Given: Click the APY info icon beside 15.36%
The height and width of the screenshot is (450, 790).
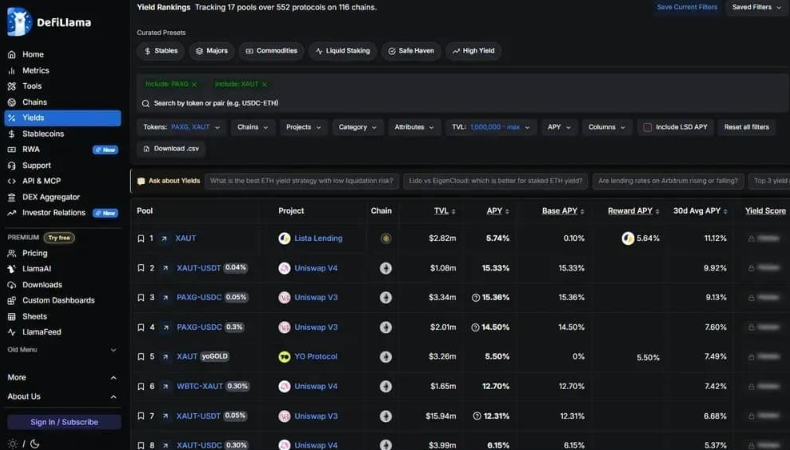Looking at the screenshot, I should (476, 298).
